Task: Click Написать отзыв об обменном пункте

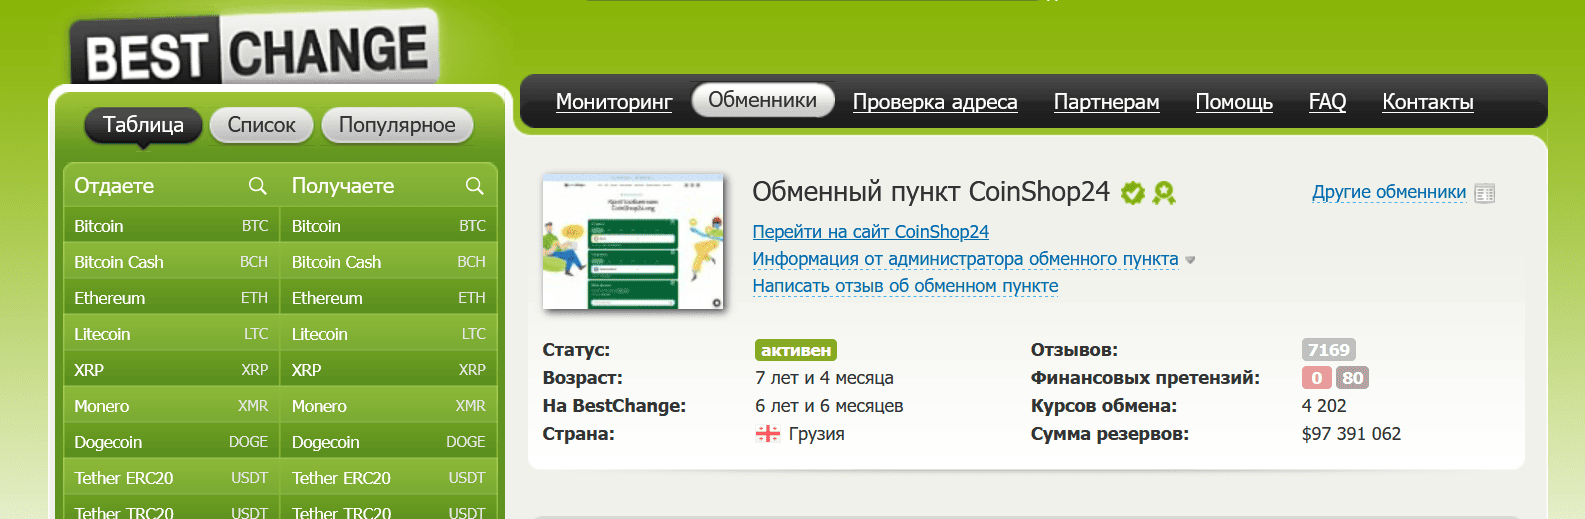Action: pos(905,286)
